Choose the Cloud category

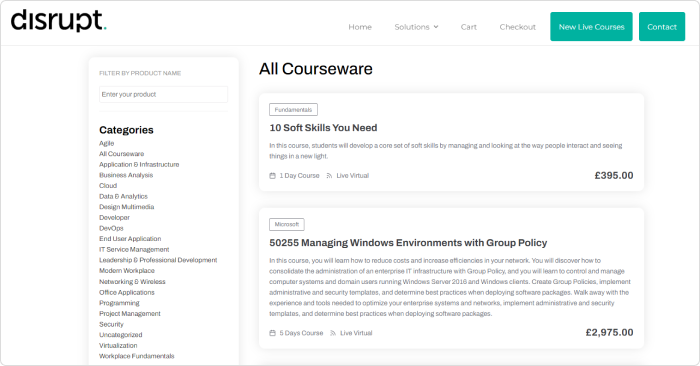pos(108,186)
